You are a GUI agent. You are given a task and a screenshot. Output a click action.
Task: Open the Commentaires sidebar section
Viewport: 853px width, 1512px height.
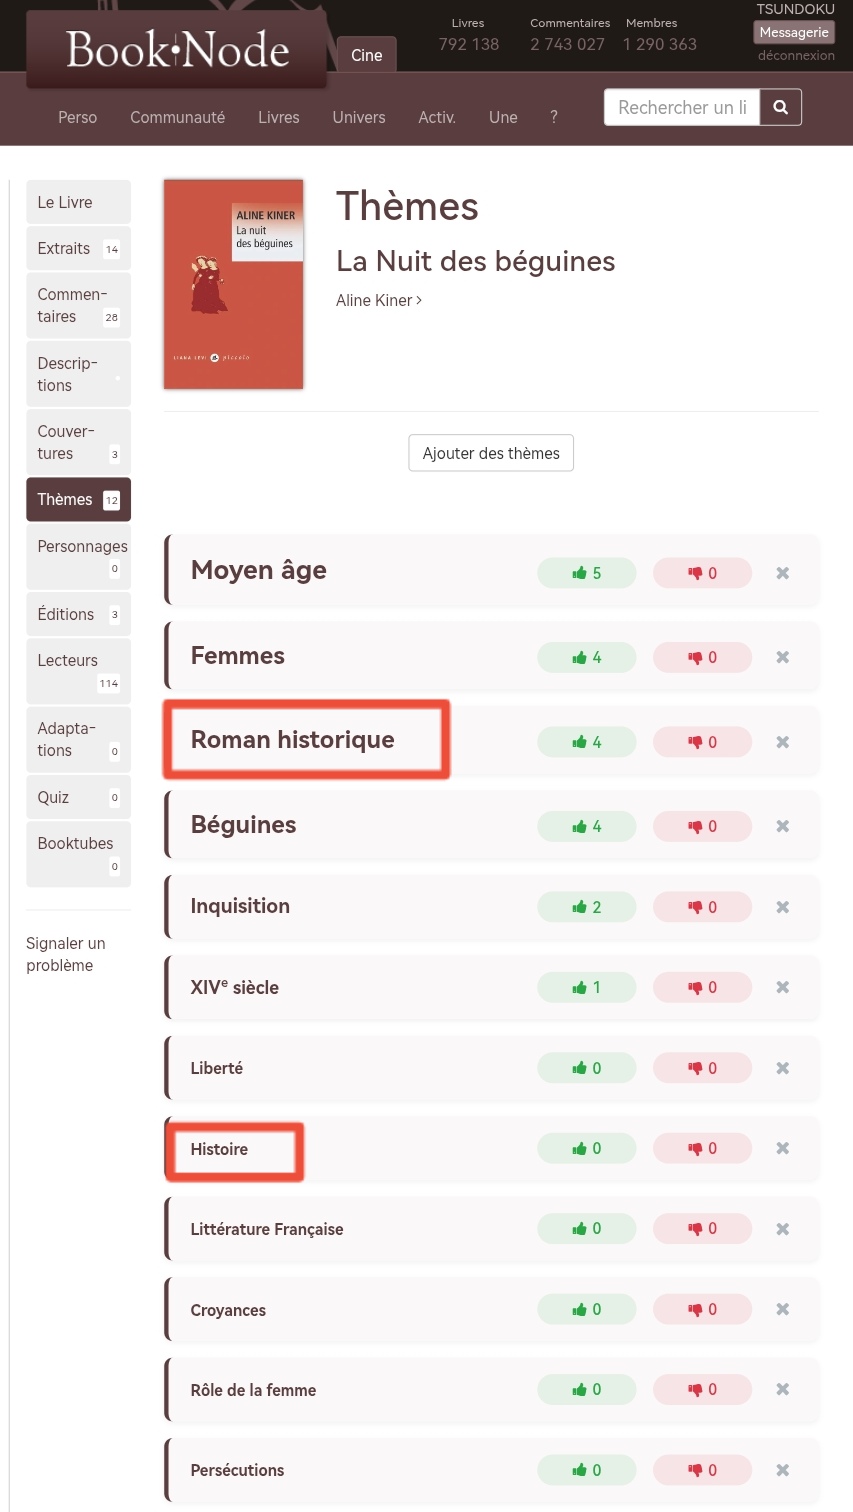(78, 305)
